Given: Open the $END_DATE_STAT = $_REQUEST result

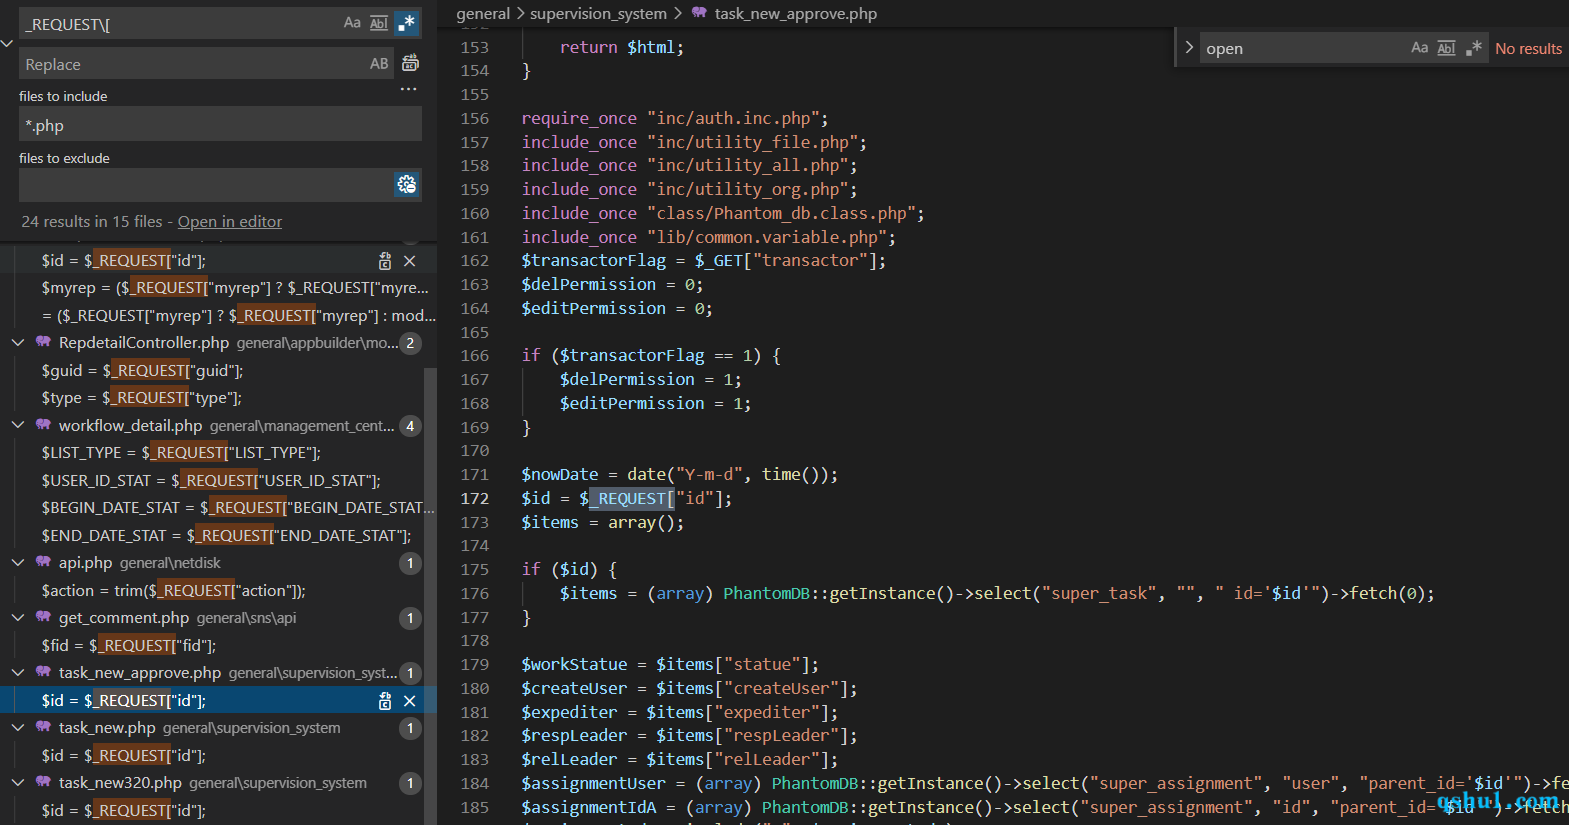Looking at the screenshot, I should coord(226,536).
